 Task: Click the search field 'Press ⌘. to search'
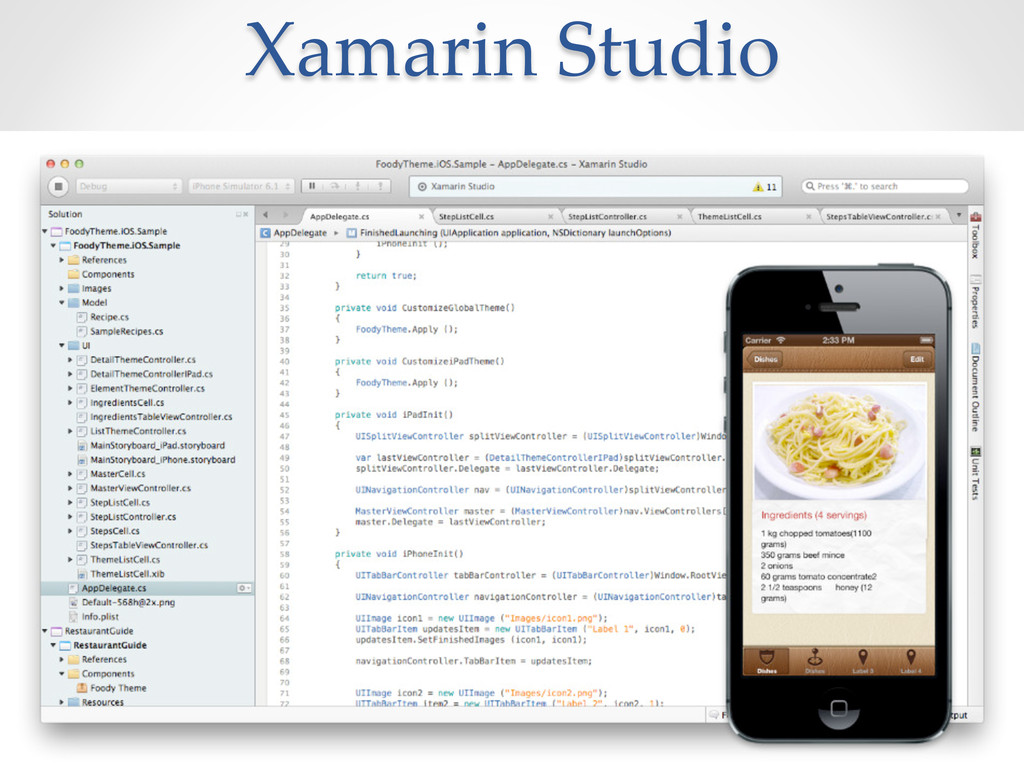click(885, 186)
